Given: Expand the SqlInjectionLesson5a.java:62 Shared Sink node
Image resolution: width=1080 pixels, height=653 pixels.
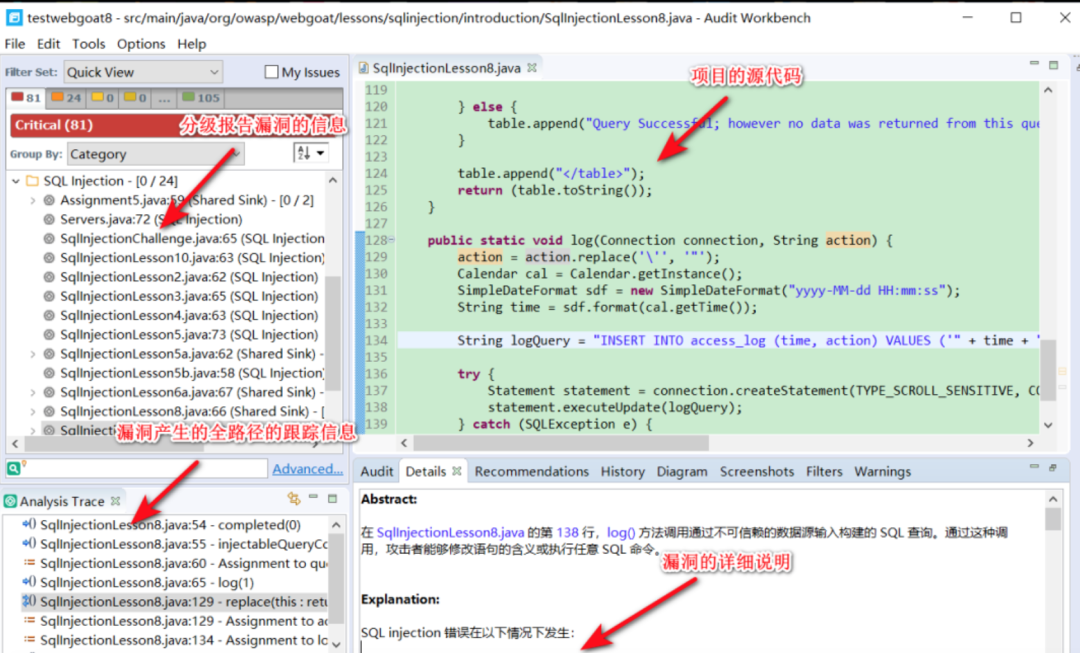Looking at the screenshot, I should (32, 354).
